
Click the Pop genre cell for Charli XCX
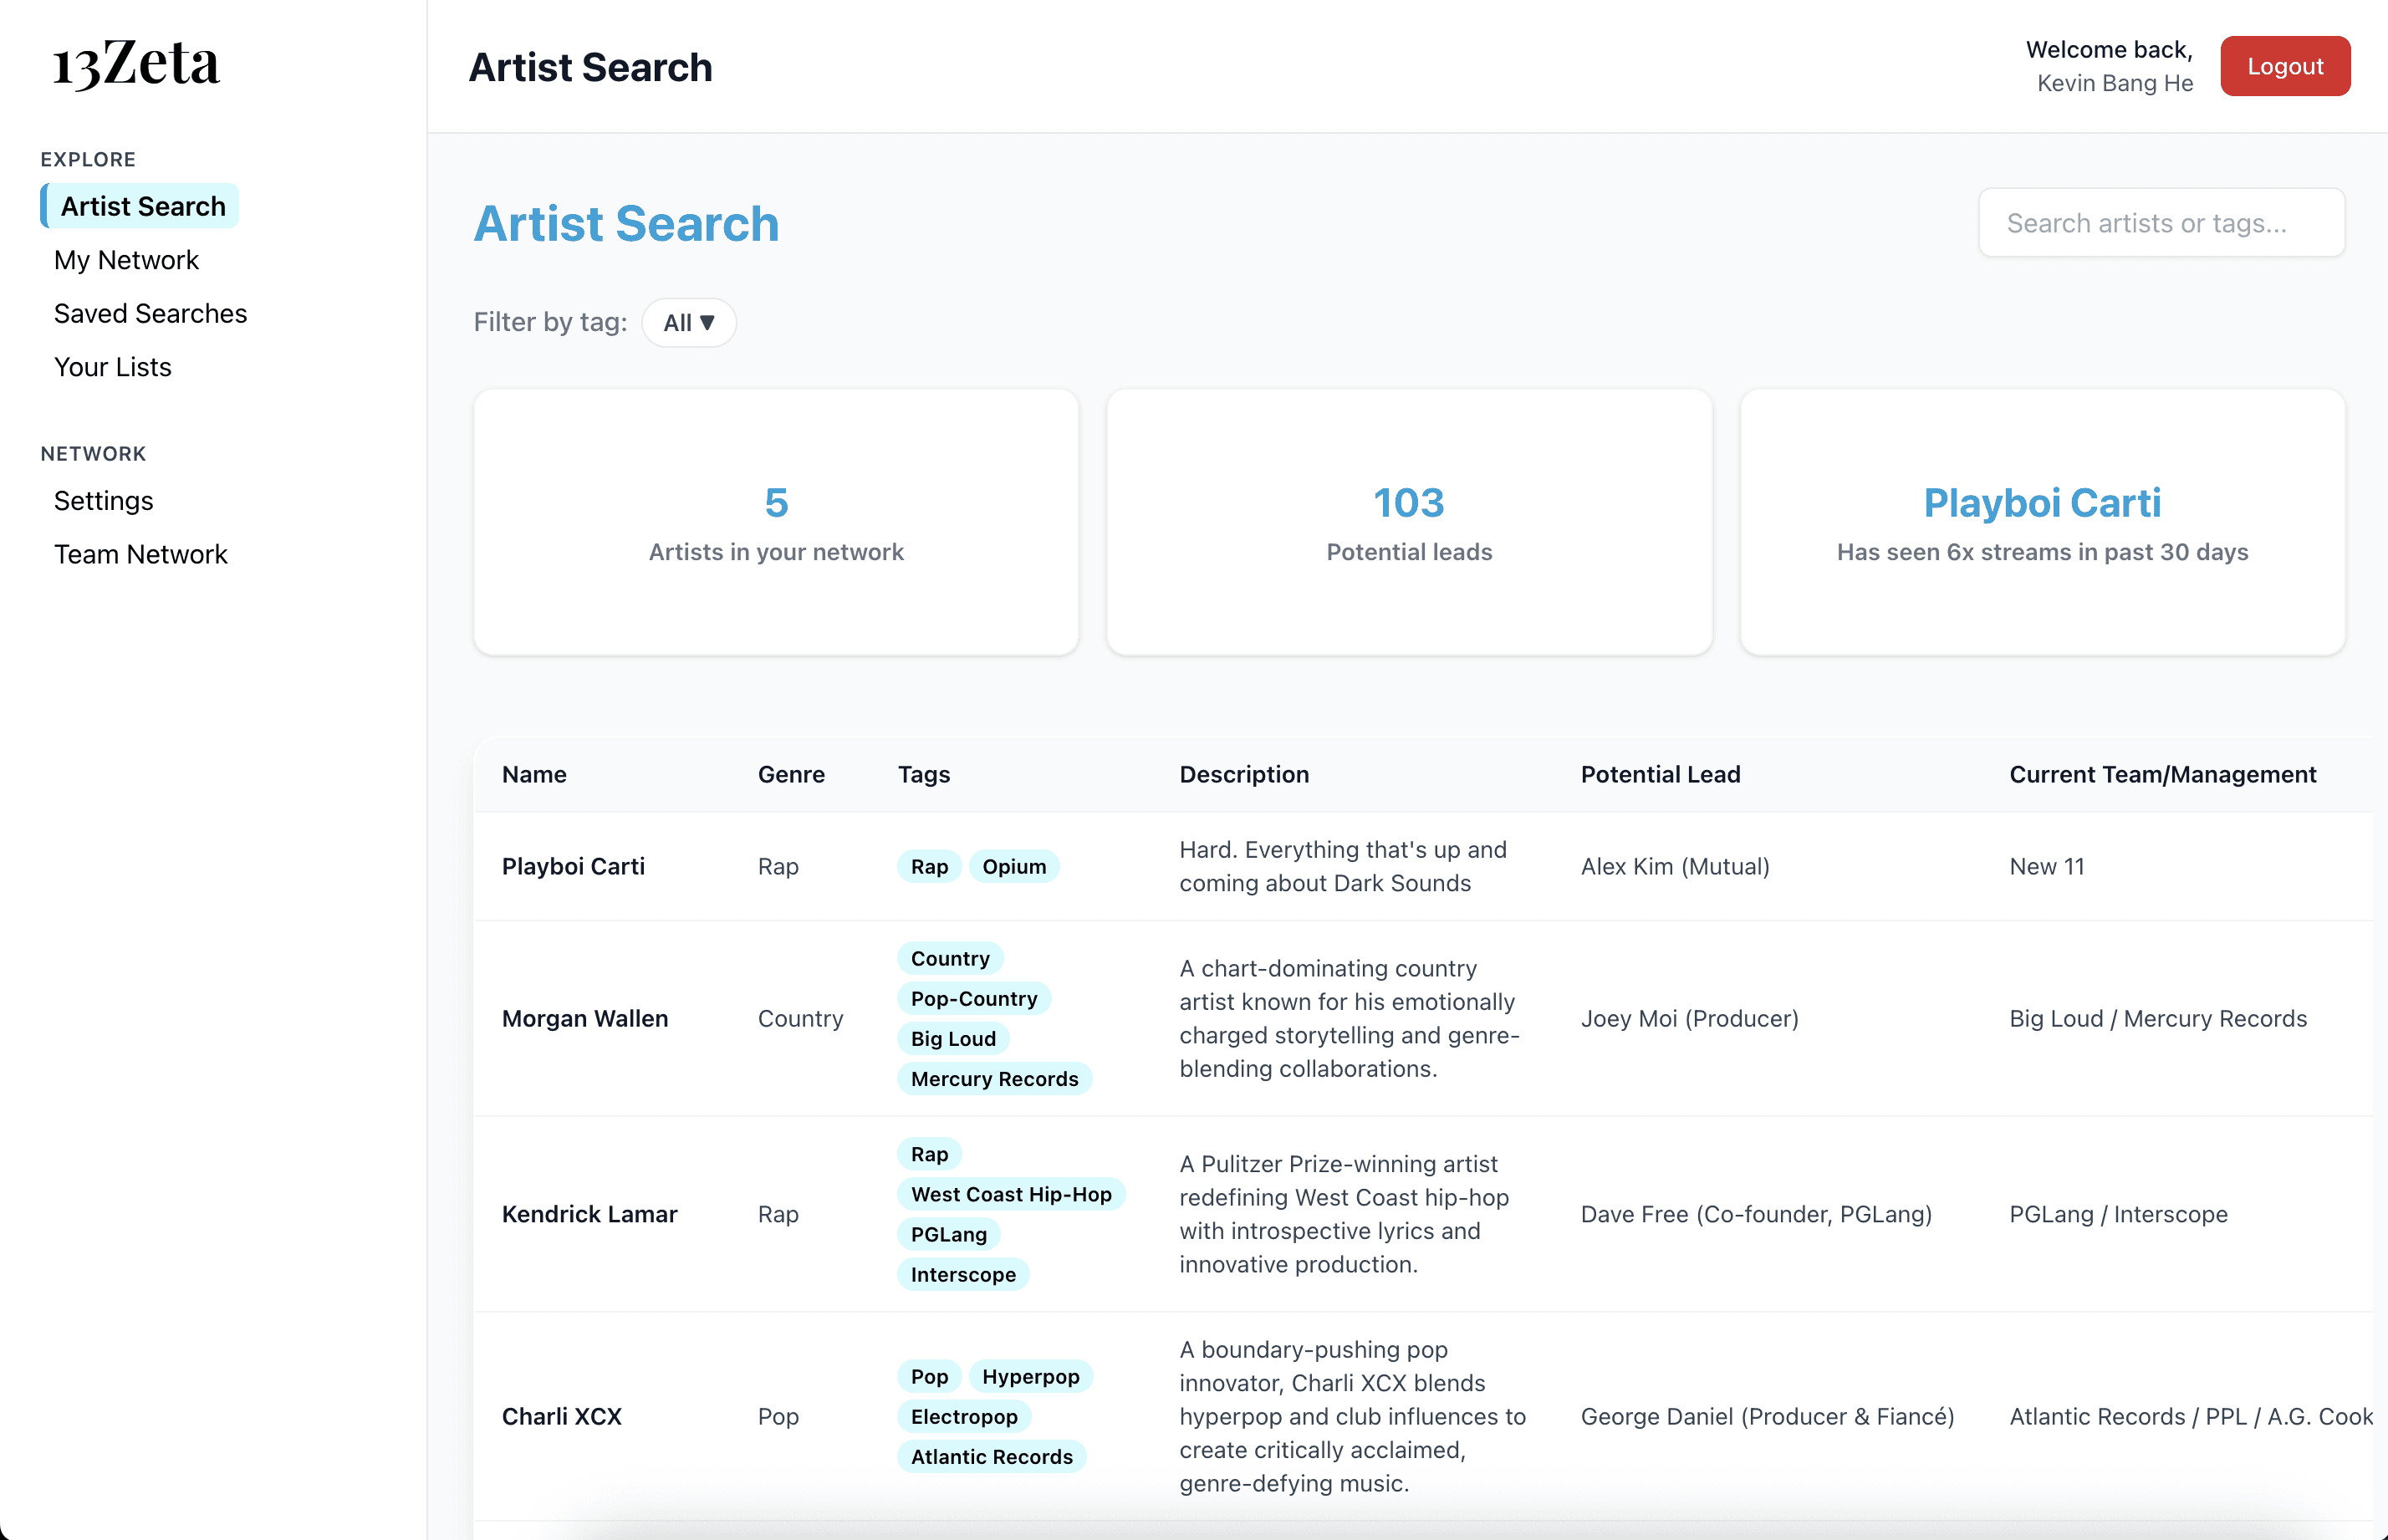778,1416
